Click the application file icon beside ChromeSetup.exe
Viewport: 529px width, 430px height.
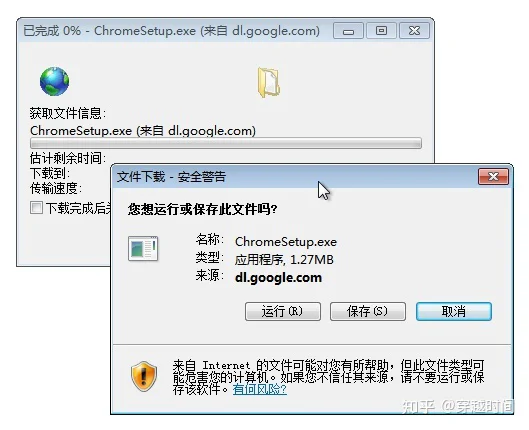click(x=143, y=249)
